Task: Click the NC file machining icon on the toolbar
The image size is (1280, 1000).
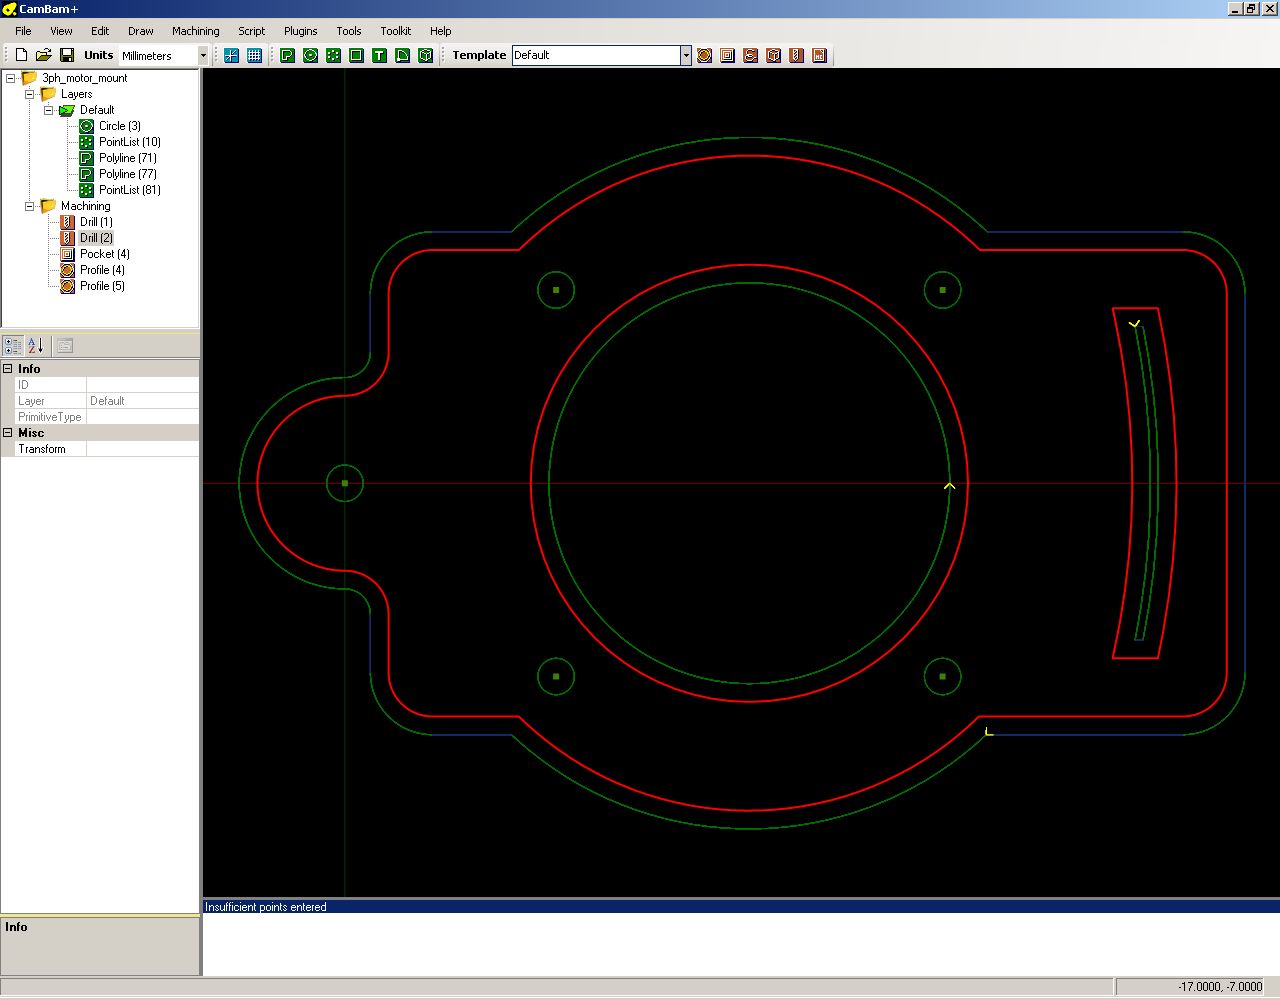Action: click(x=819, y=55)
